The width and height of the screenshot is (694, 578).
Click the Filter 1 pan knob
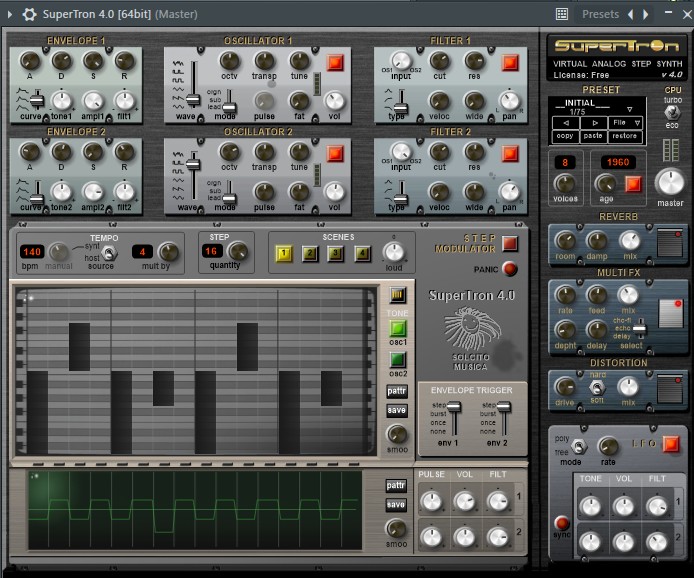509,101
